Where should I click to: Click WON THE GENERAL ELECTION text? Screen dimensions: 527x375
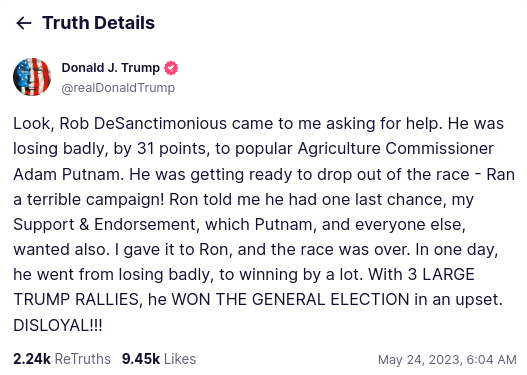coord(290,300)
